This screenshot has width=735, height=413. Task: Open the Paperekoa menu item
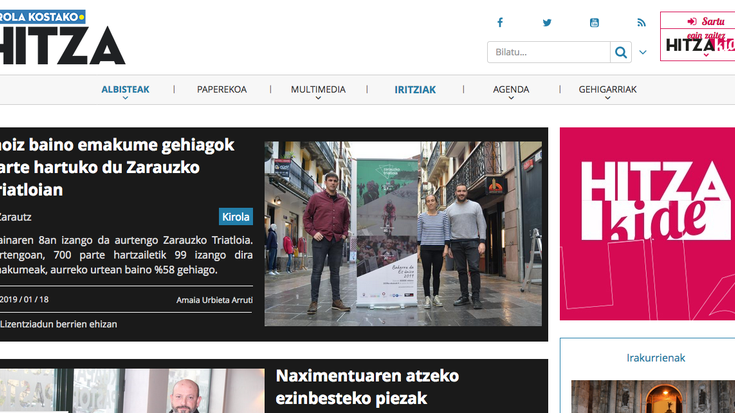pyautogui.click(x=222, y=89)
